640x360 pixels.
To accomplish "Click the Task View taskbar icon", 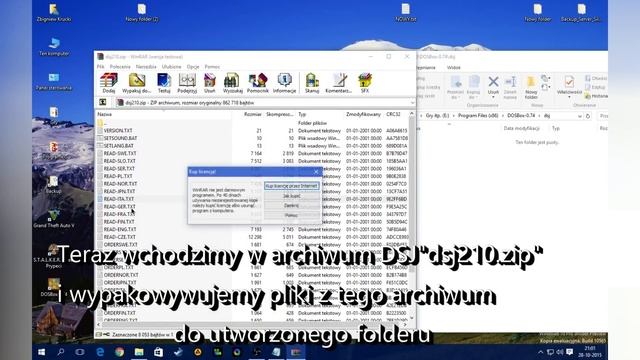I will click(x=80, y=352).
